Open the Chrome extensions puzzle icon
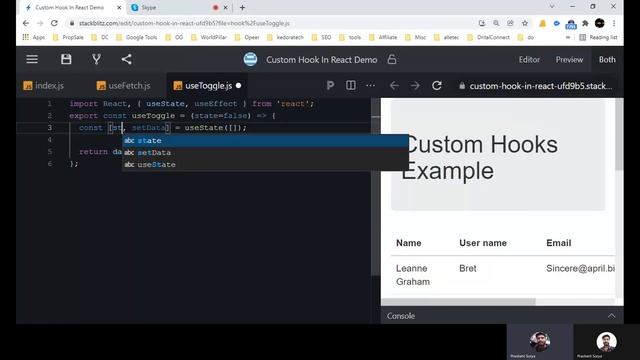This screenshot has height=360, width=640. (585, 23)
